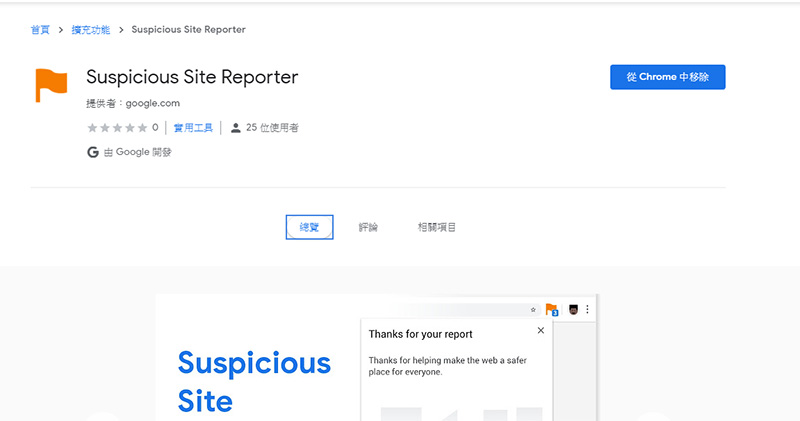The height and width of the screenshot is (421, 800).
Task: Click the bookmark star in screenshot preview
Action: [533, 310]
